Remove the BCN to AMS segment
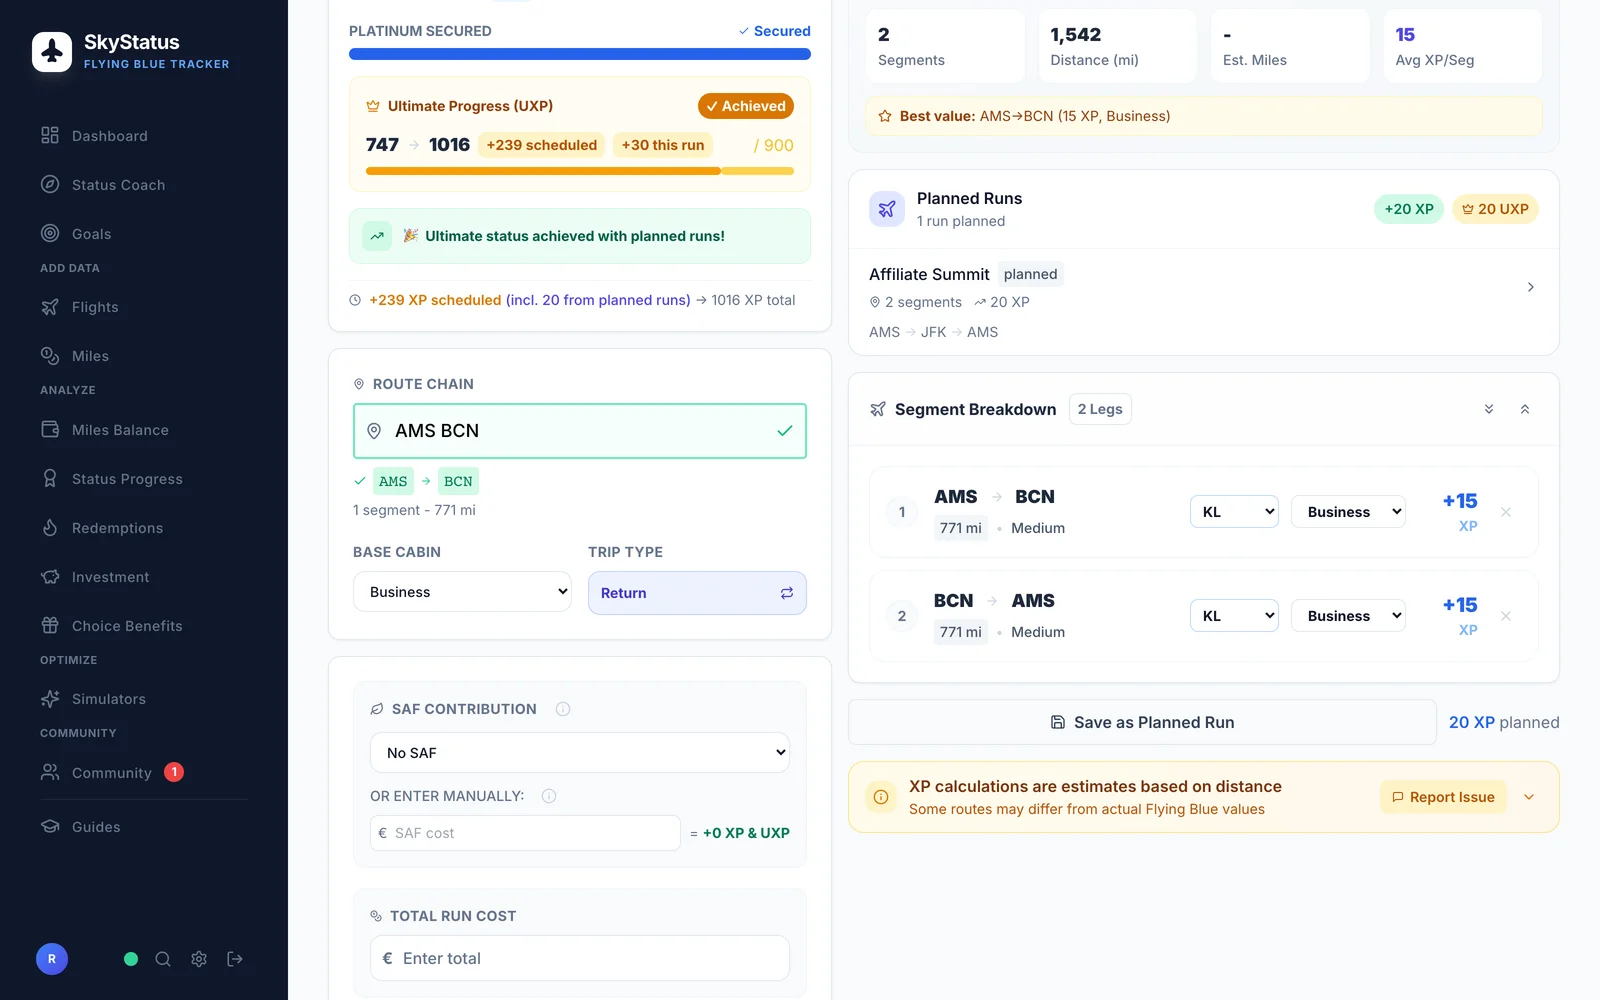1600x1000 pixels. coord(1506,616)
